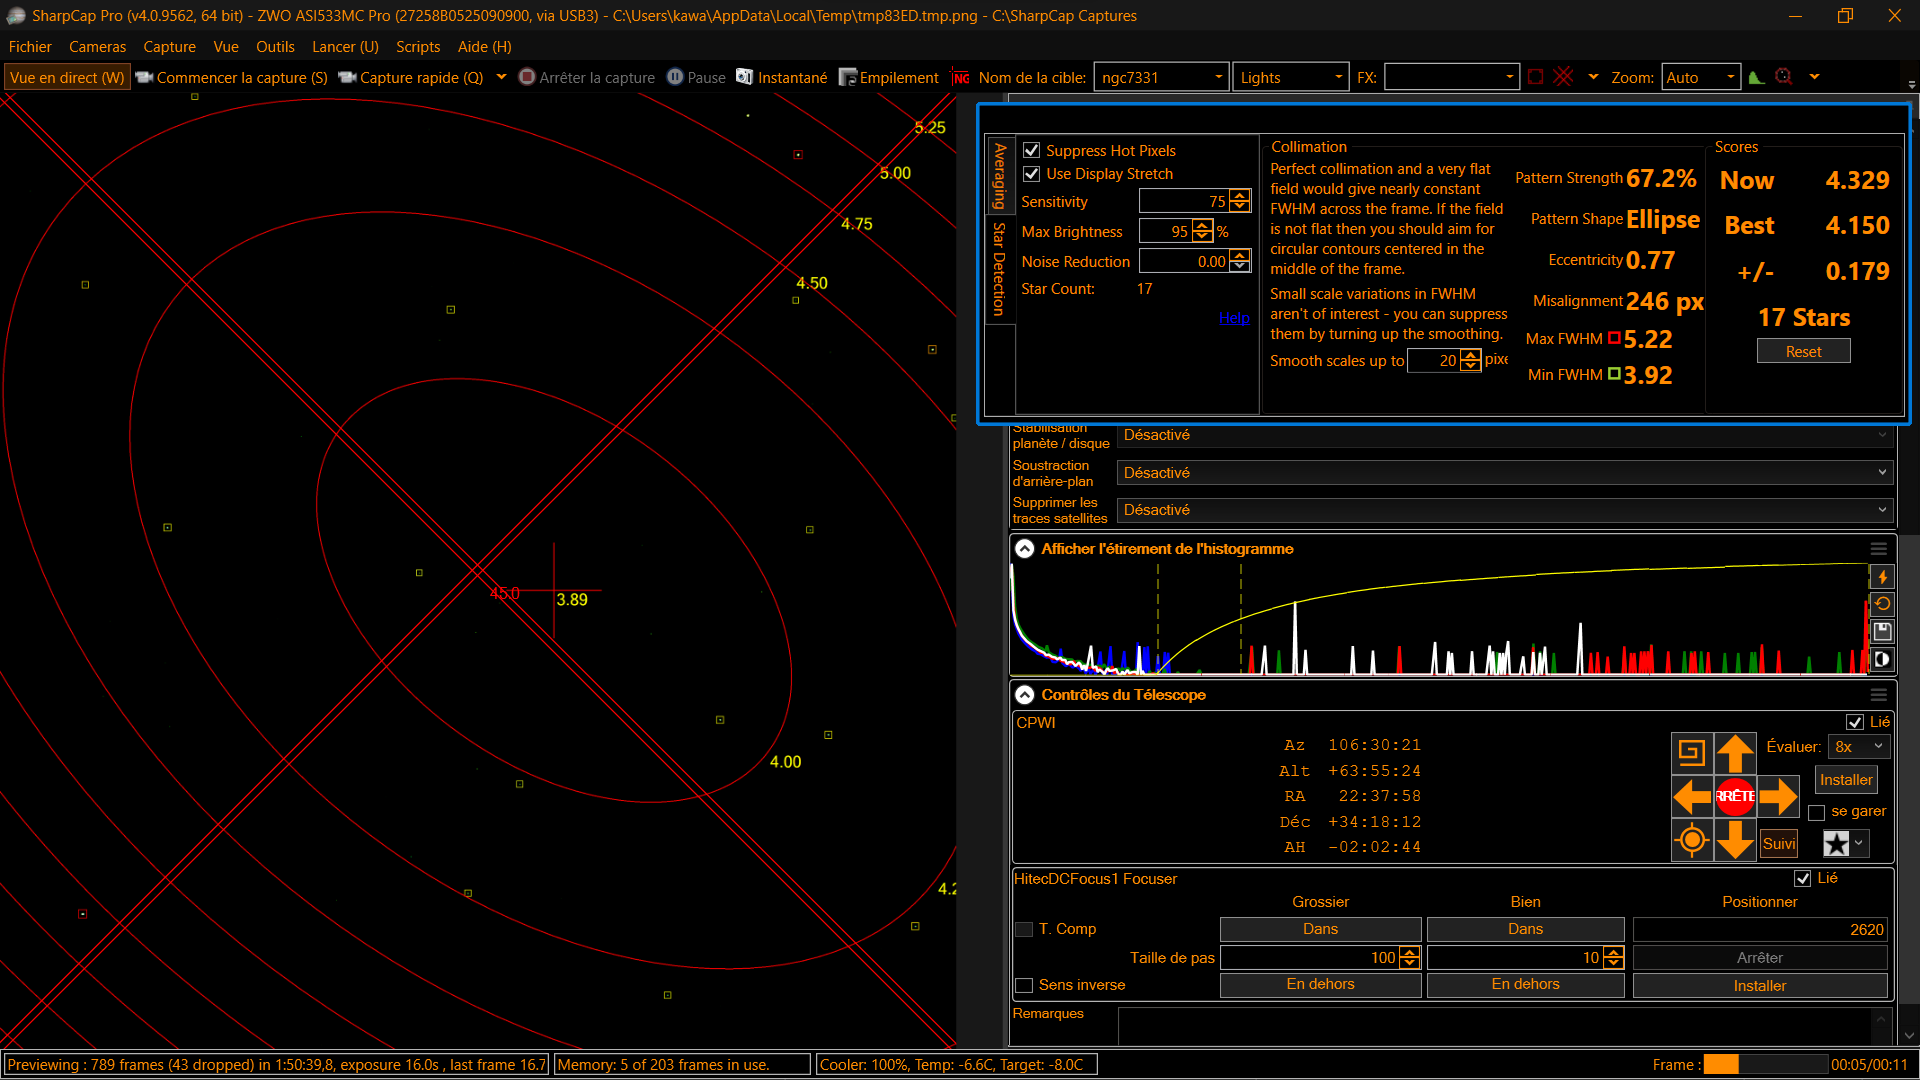Image resolution: width=1920 pixels, height=1080 pixels.
Task: Open the Outils menu
Action: 275,47
